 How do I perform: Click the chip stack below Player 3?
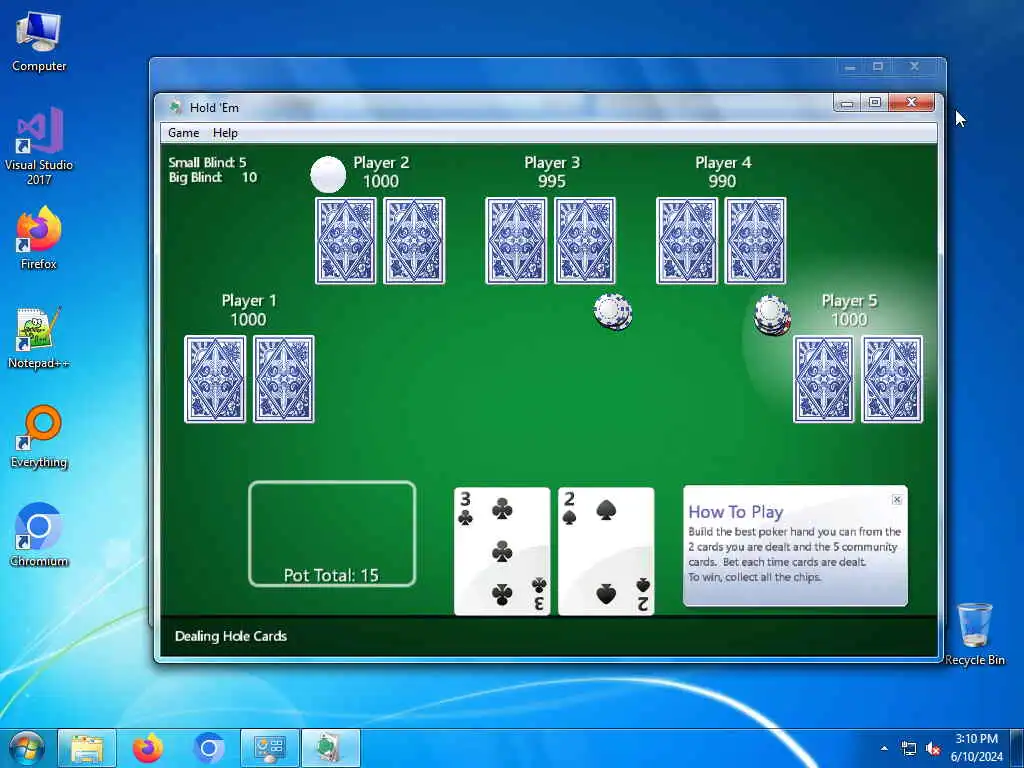pyautogui.click(x=613, y=312)
